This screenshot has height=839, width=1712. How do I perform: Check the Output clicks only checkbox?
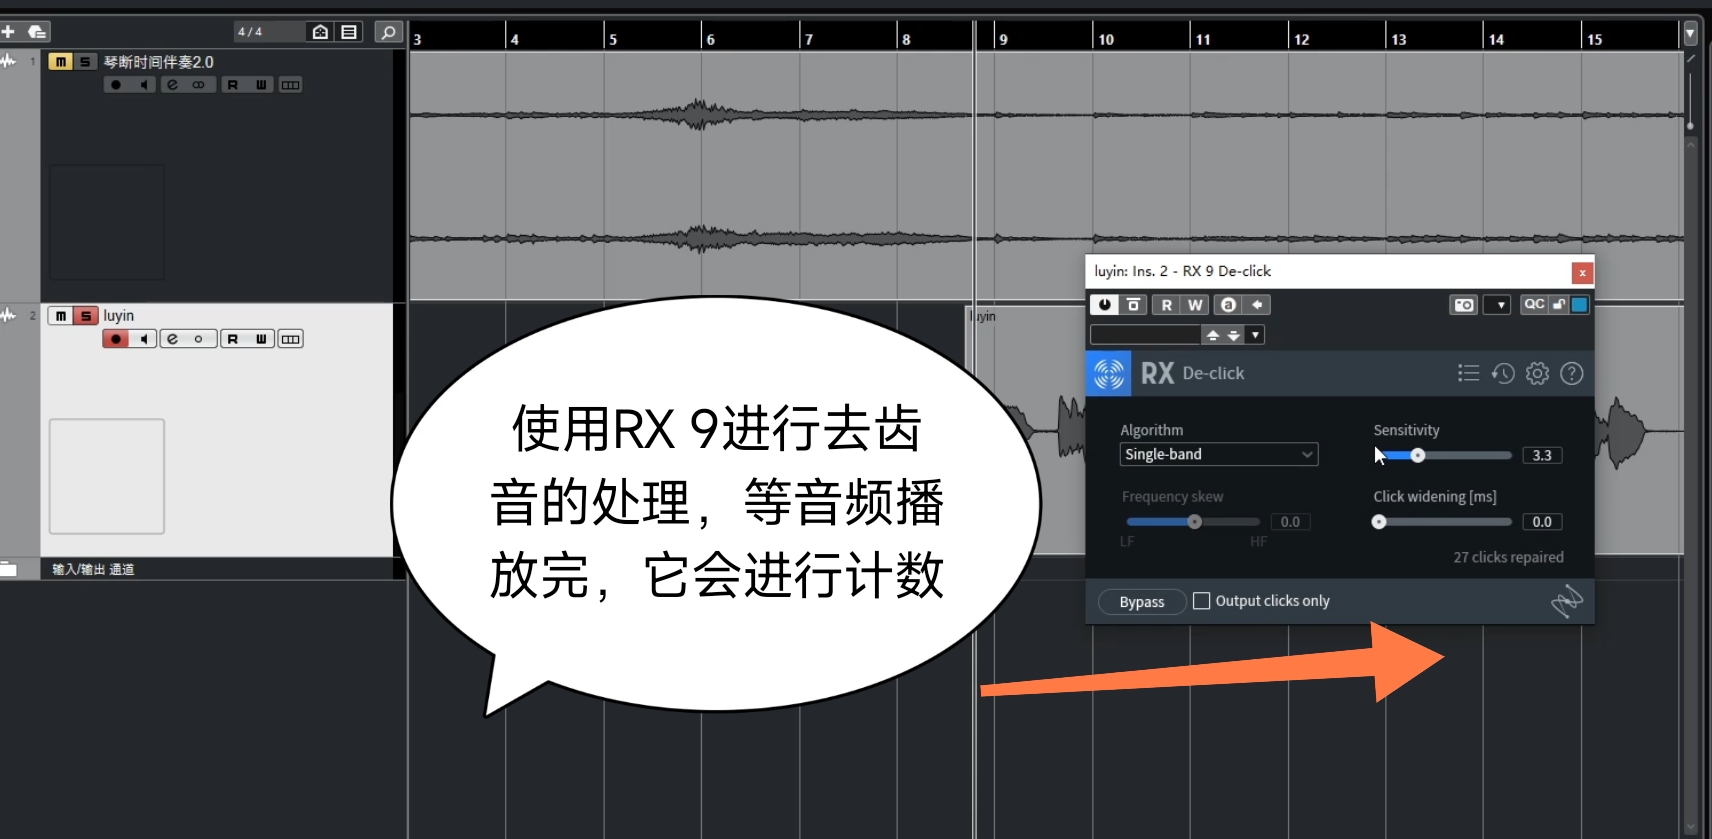point(1202,601)
